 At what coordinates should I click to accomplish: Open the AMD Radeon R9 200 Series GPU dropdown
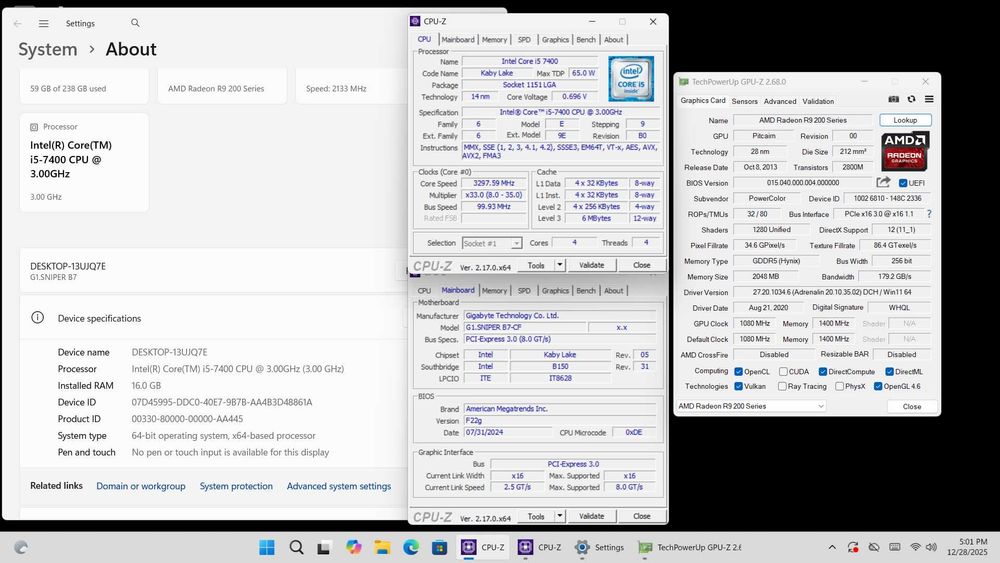point(751,406)
